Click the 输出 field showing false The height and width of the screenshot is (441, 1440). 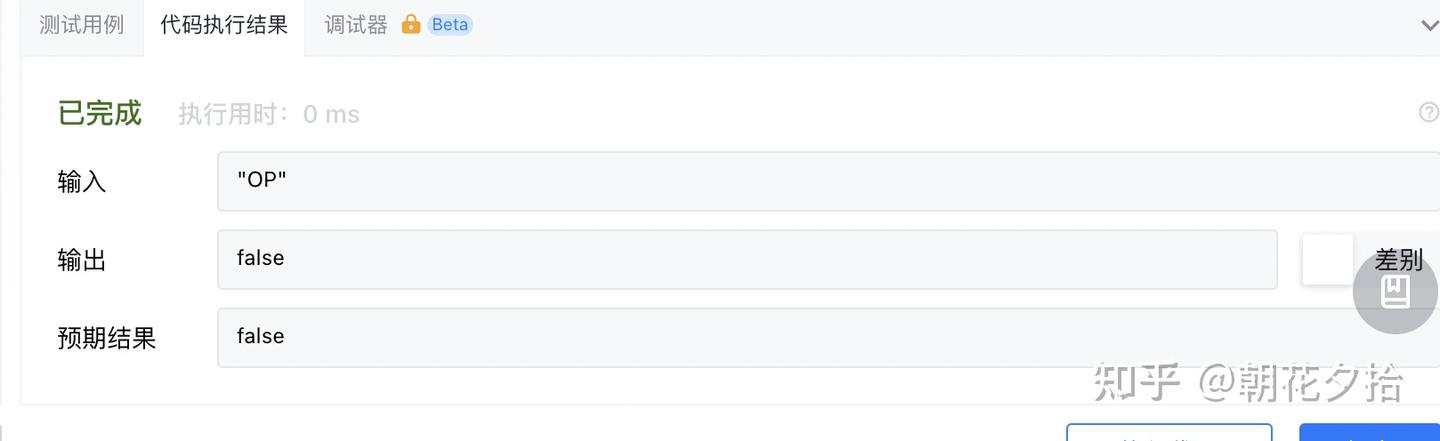click(x=746, y=259)
